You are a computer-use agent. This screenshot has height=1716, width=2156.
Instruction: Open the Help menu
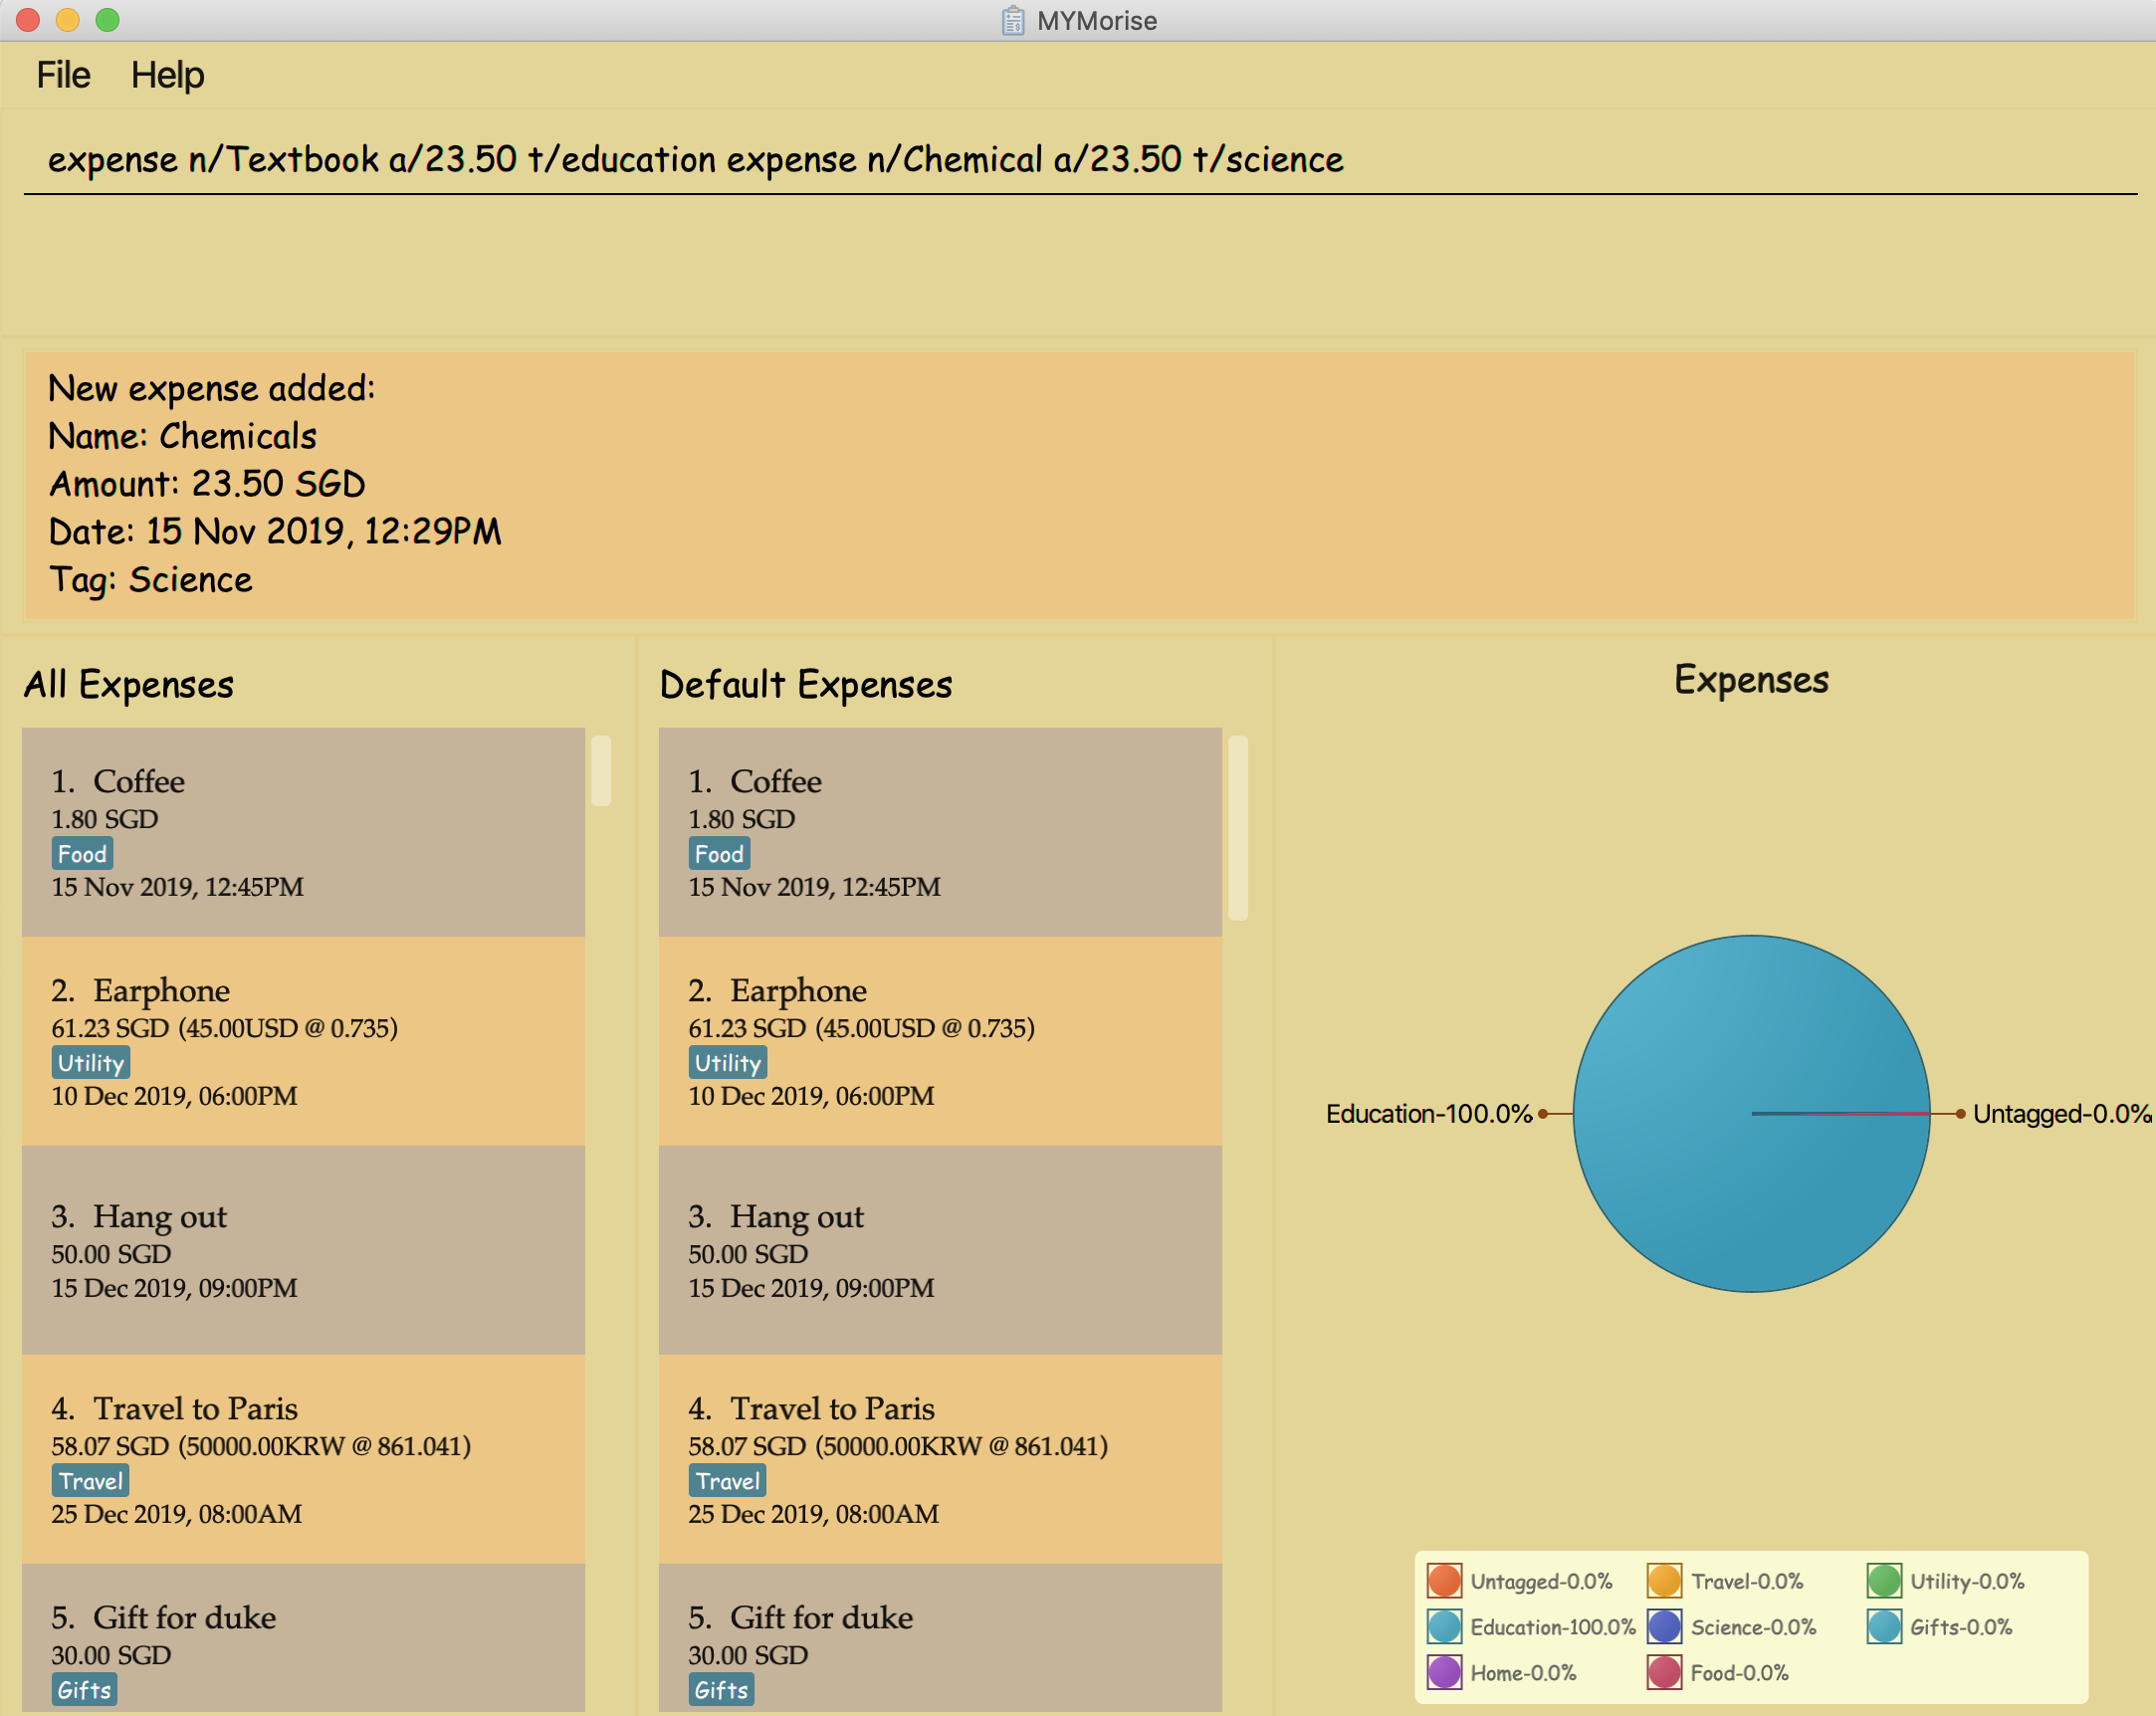(167, 75)
